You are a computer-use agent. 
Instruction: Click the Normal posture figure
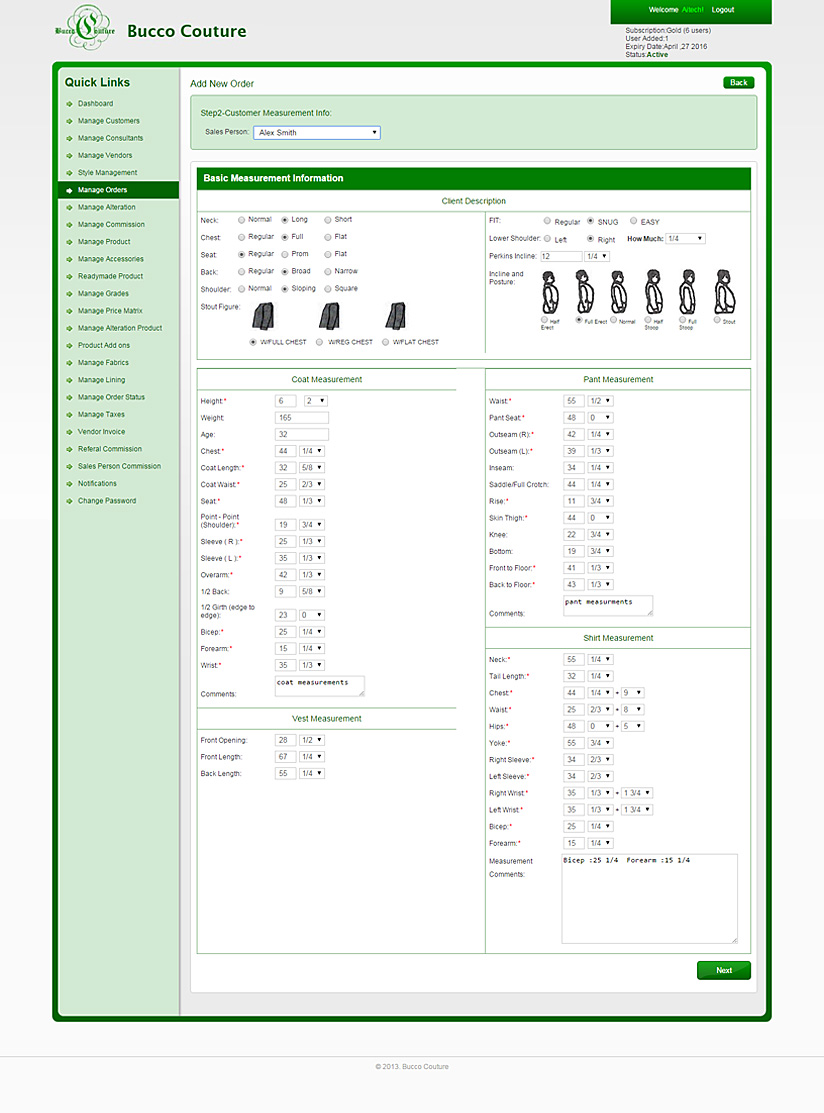pyautogui.click(x=619, y=292)
